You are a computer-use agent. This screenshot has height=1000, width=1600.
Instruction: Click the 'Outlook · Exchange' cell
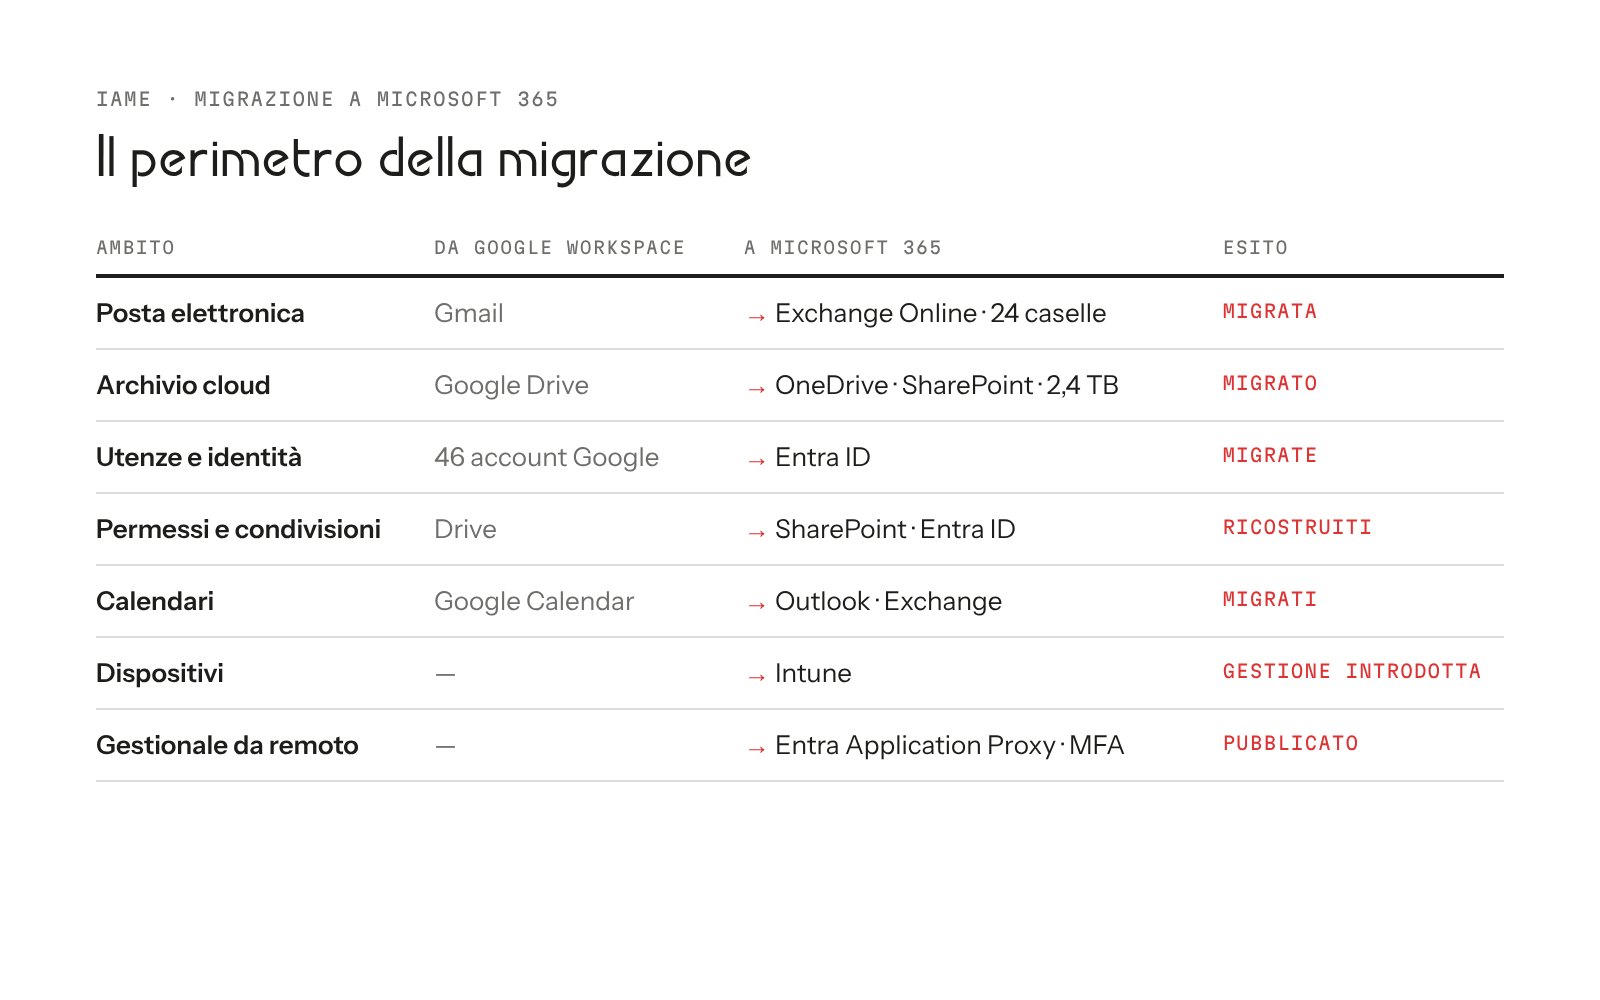click(x=888, y=601)
